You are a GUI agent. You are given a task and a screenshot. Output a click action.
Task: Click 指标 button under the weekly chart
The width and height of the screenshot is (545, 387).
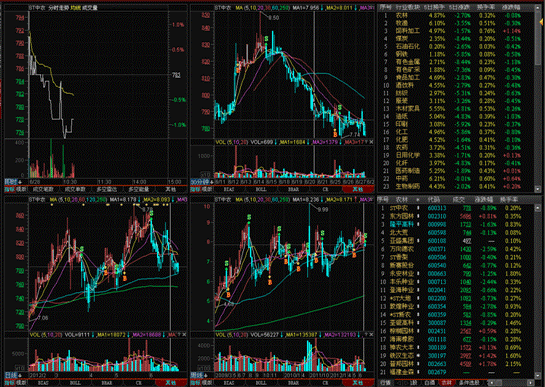tap(196, 383)
